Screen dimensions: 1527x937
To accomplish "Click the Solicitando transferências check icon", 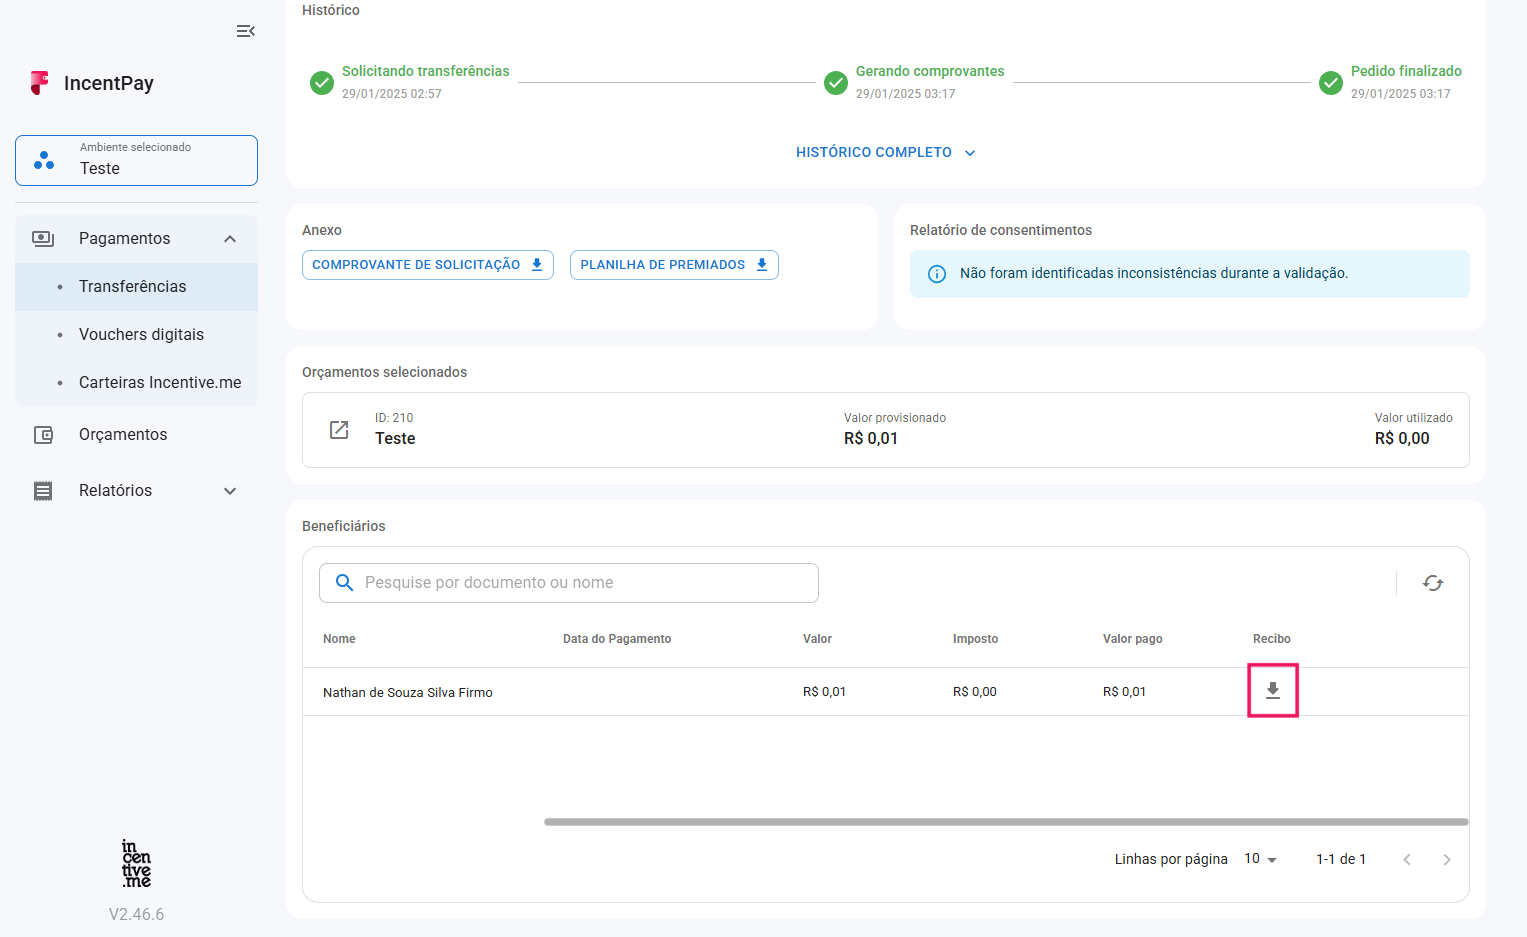I will tap(322, 83).
